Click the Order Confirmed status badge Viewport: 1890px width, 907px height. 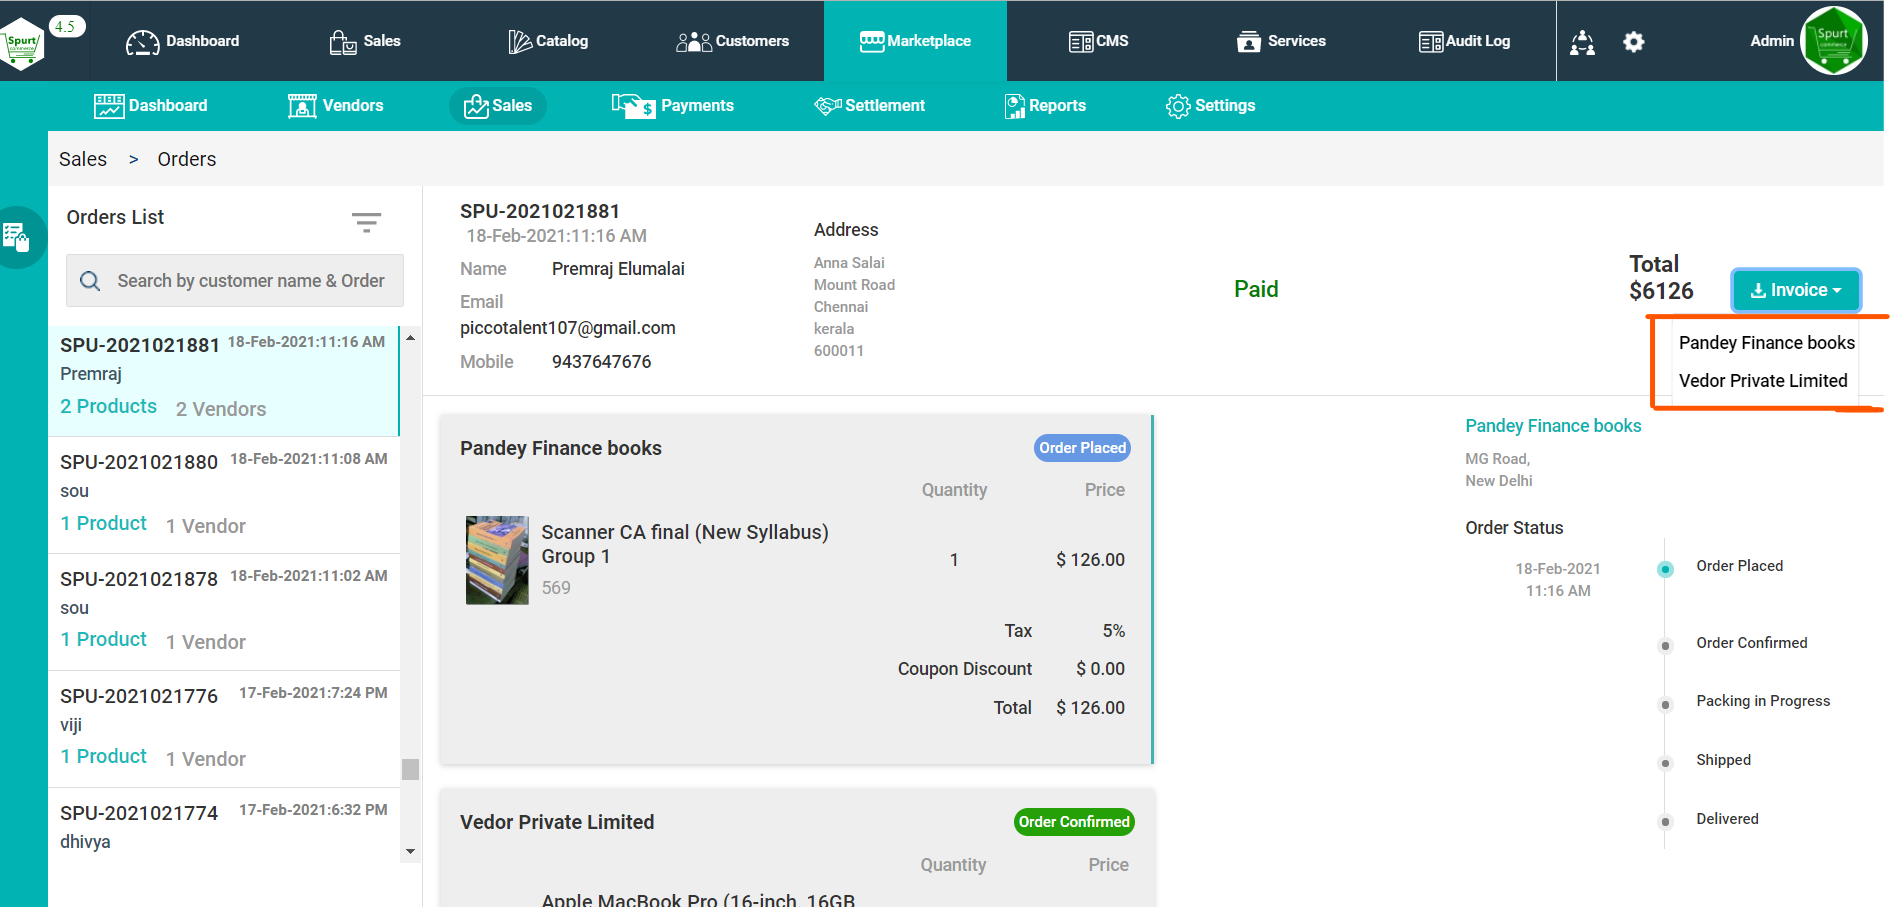1074,822
